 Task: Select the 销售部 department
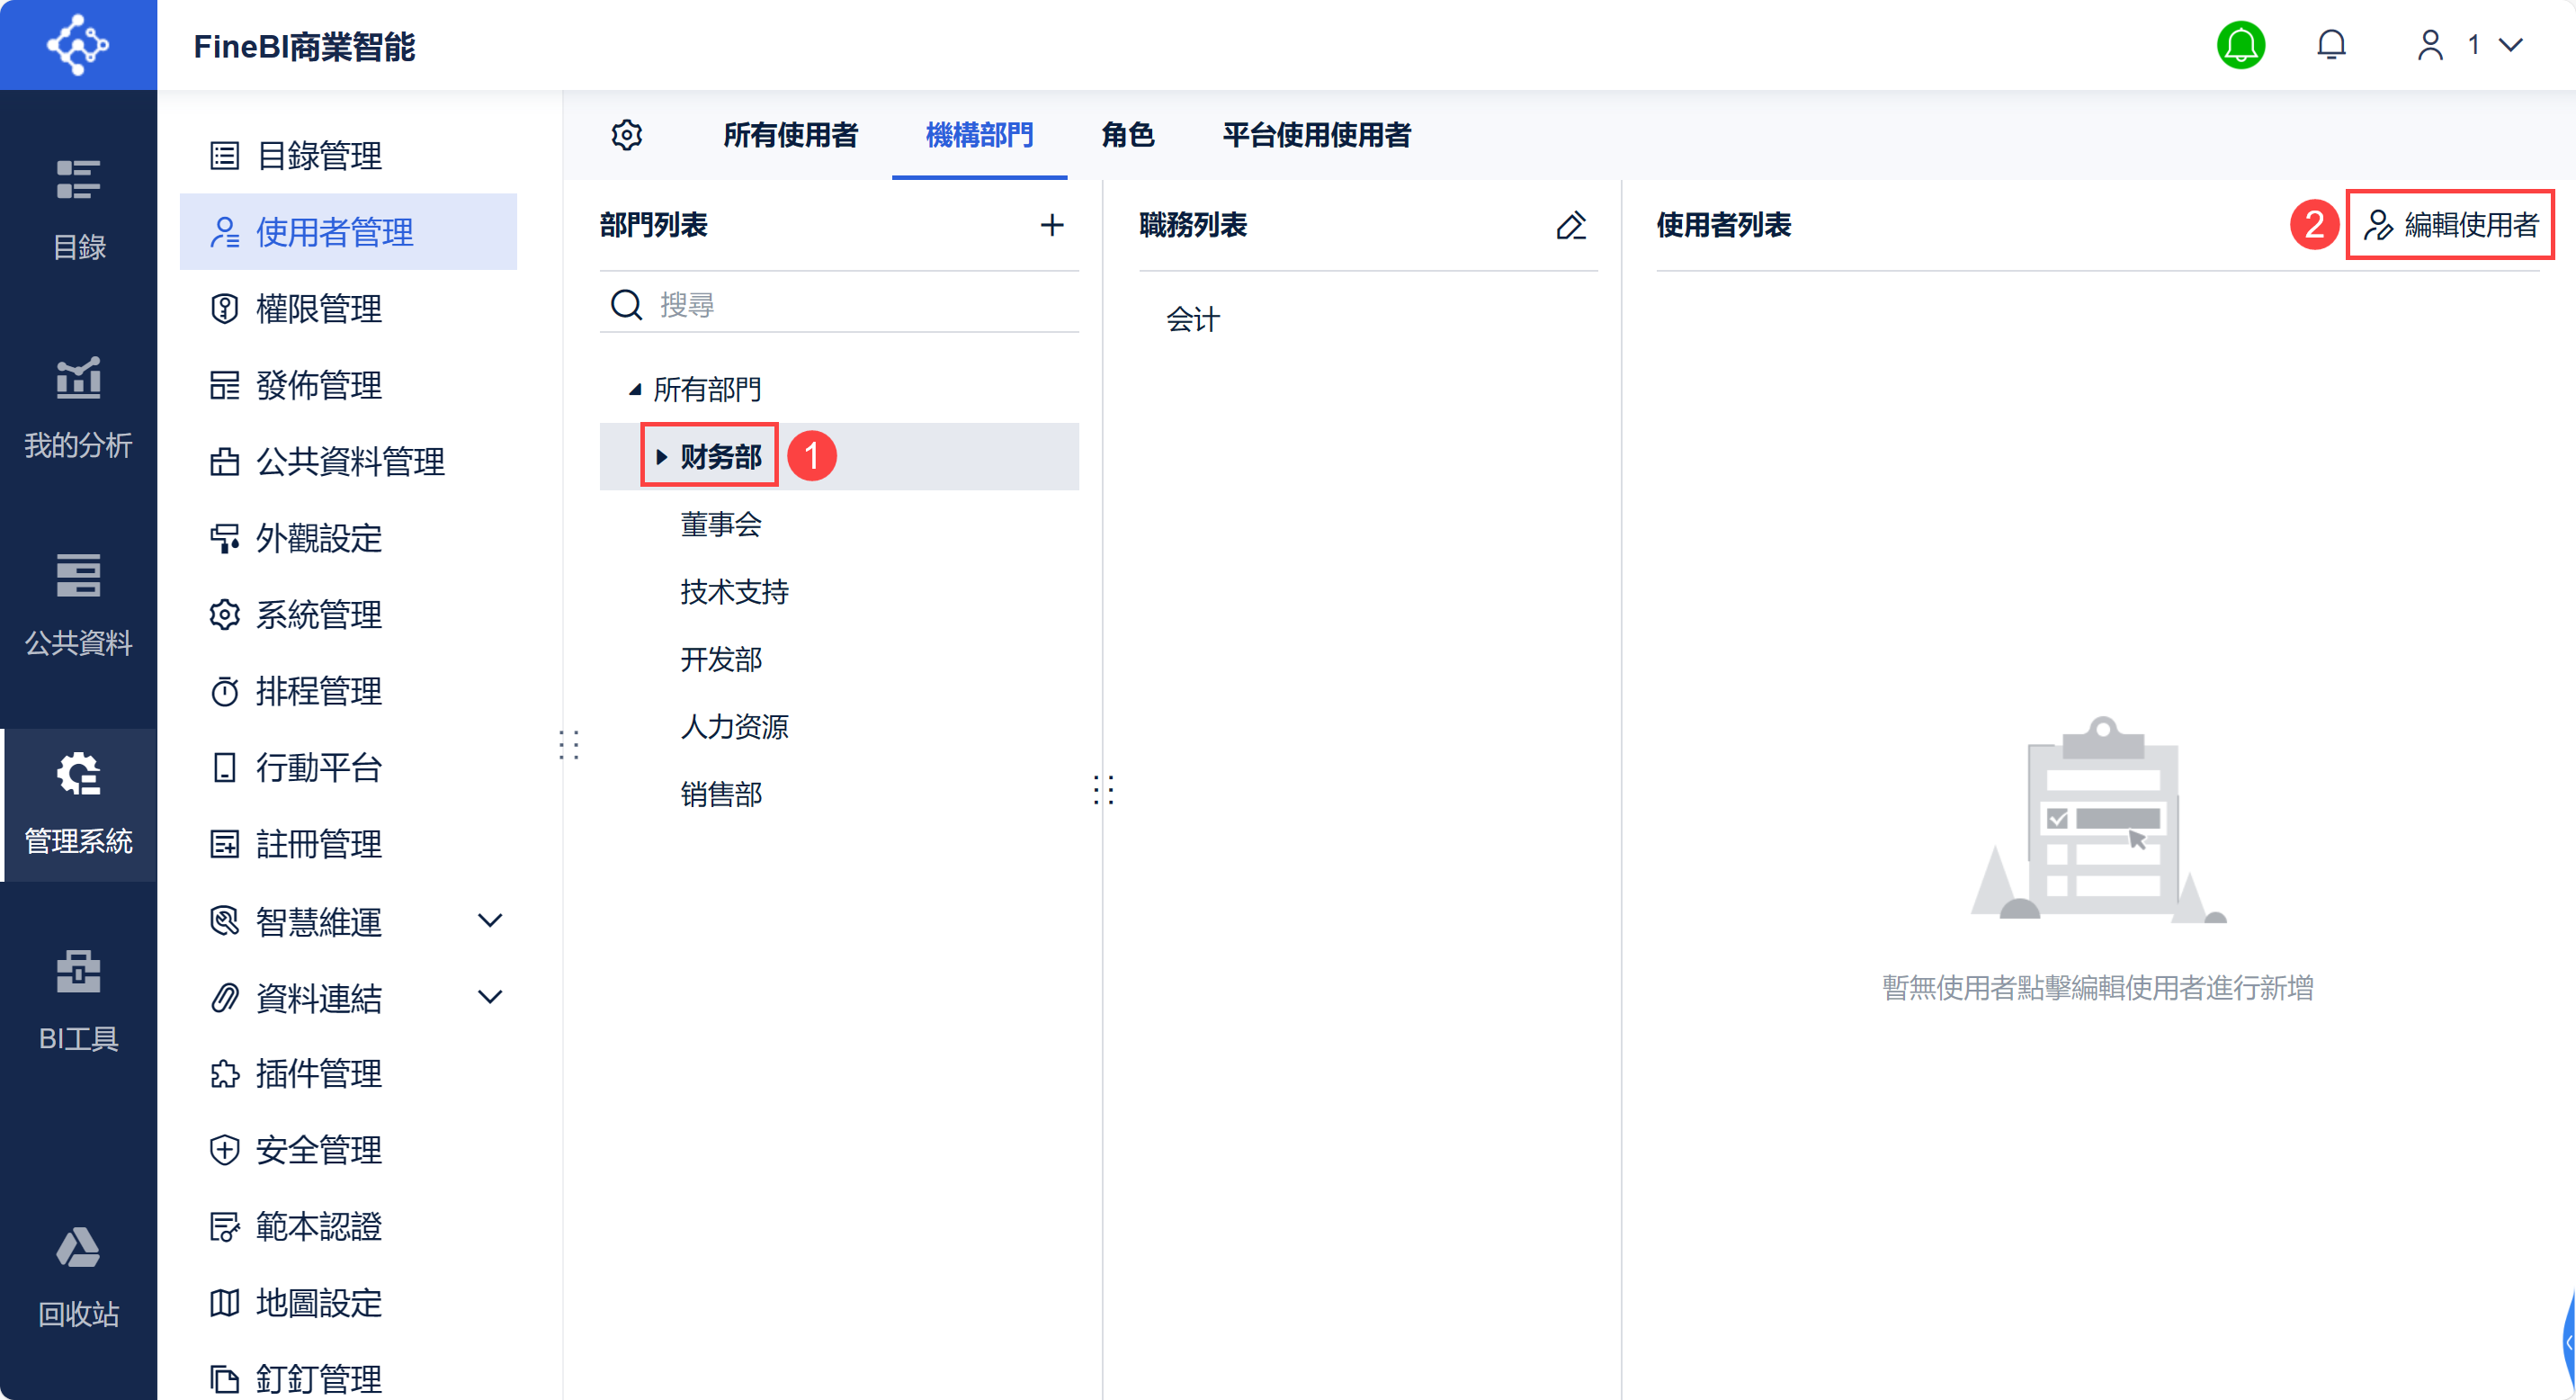coord(721,794)
